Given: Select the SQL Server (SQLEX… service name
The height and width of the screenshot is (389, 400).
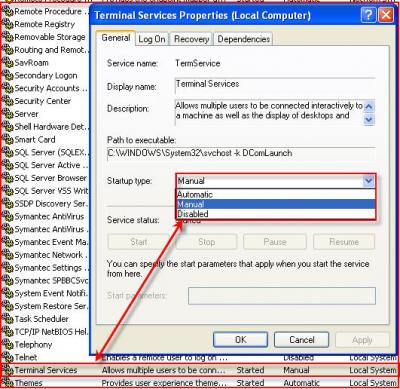Looking at the screenshot, I should point(51,152).
